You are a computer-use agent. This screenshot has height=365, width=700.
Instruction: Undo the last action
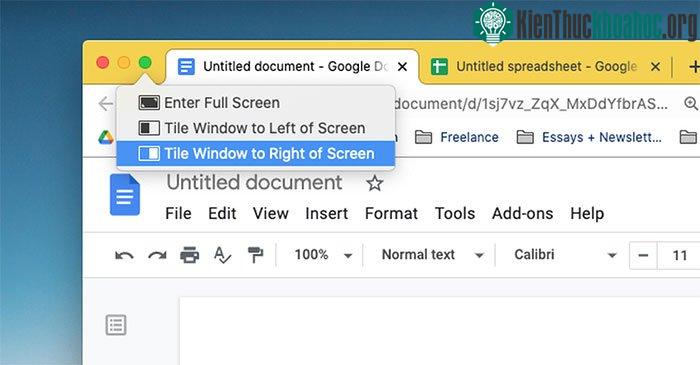tap(124, 255)
